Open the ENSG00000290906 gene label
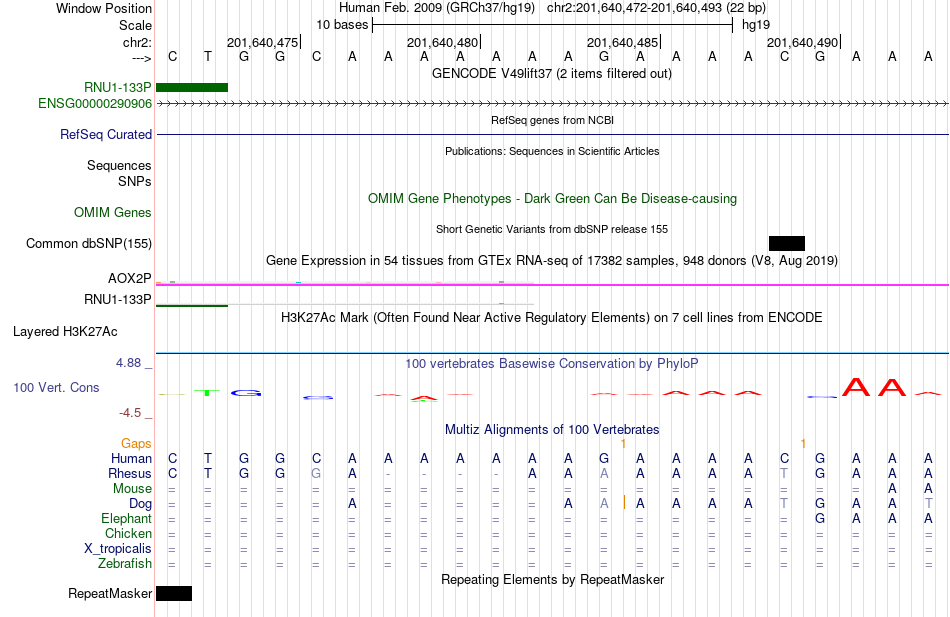The image size is (950, 617). [x=95, y=104]
